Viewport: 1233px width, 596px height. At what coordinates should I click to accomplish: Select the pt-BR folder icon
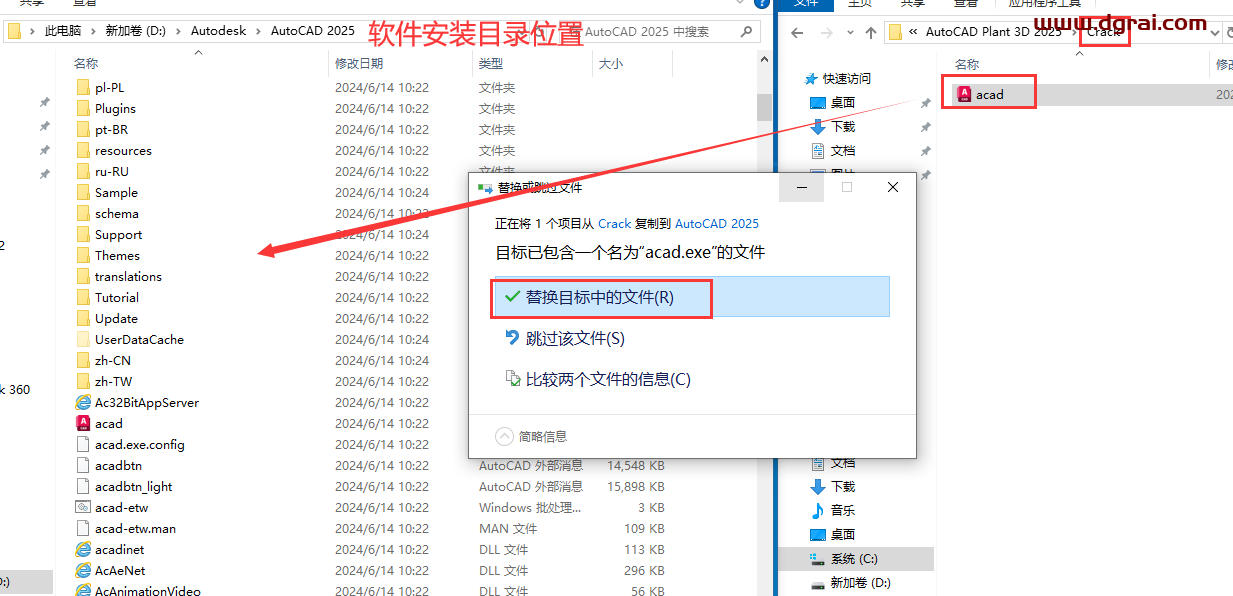pyautogui.click(x=83, y=130)
